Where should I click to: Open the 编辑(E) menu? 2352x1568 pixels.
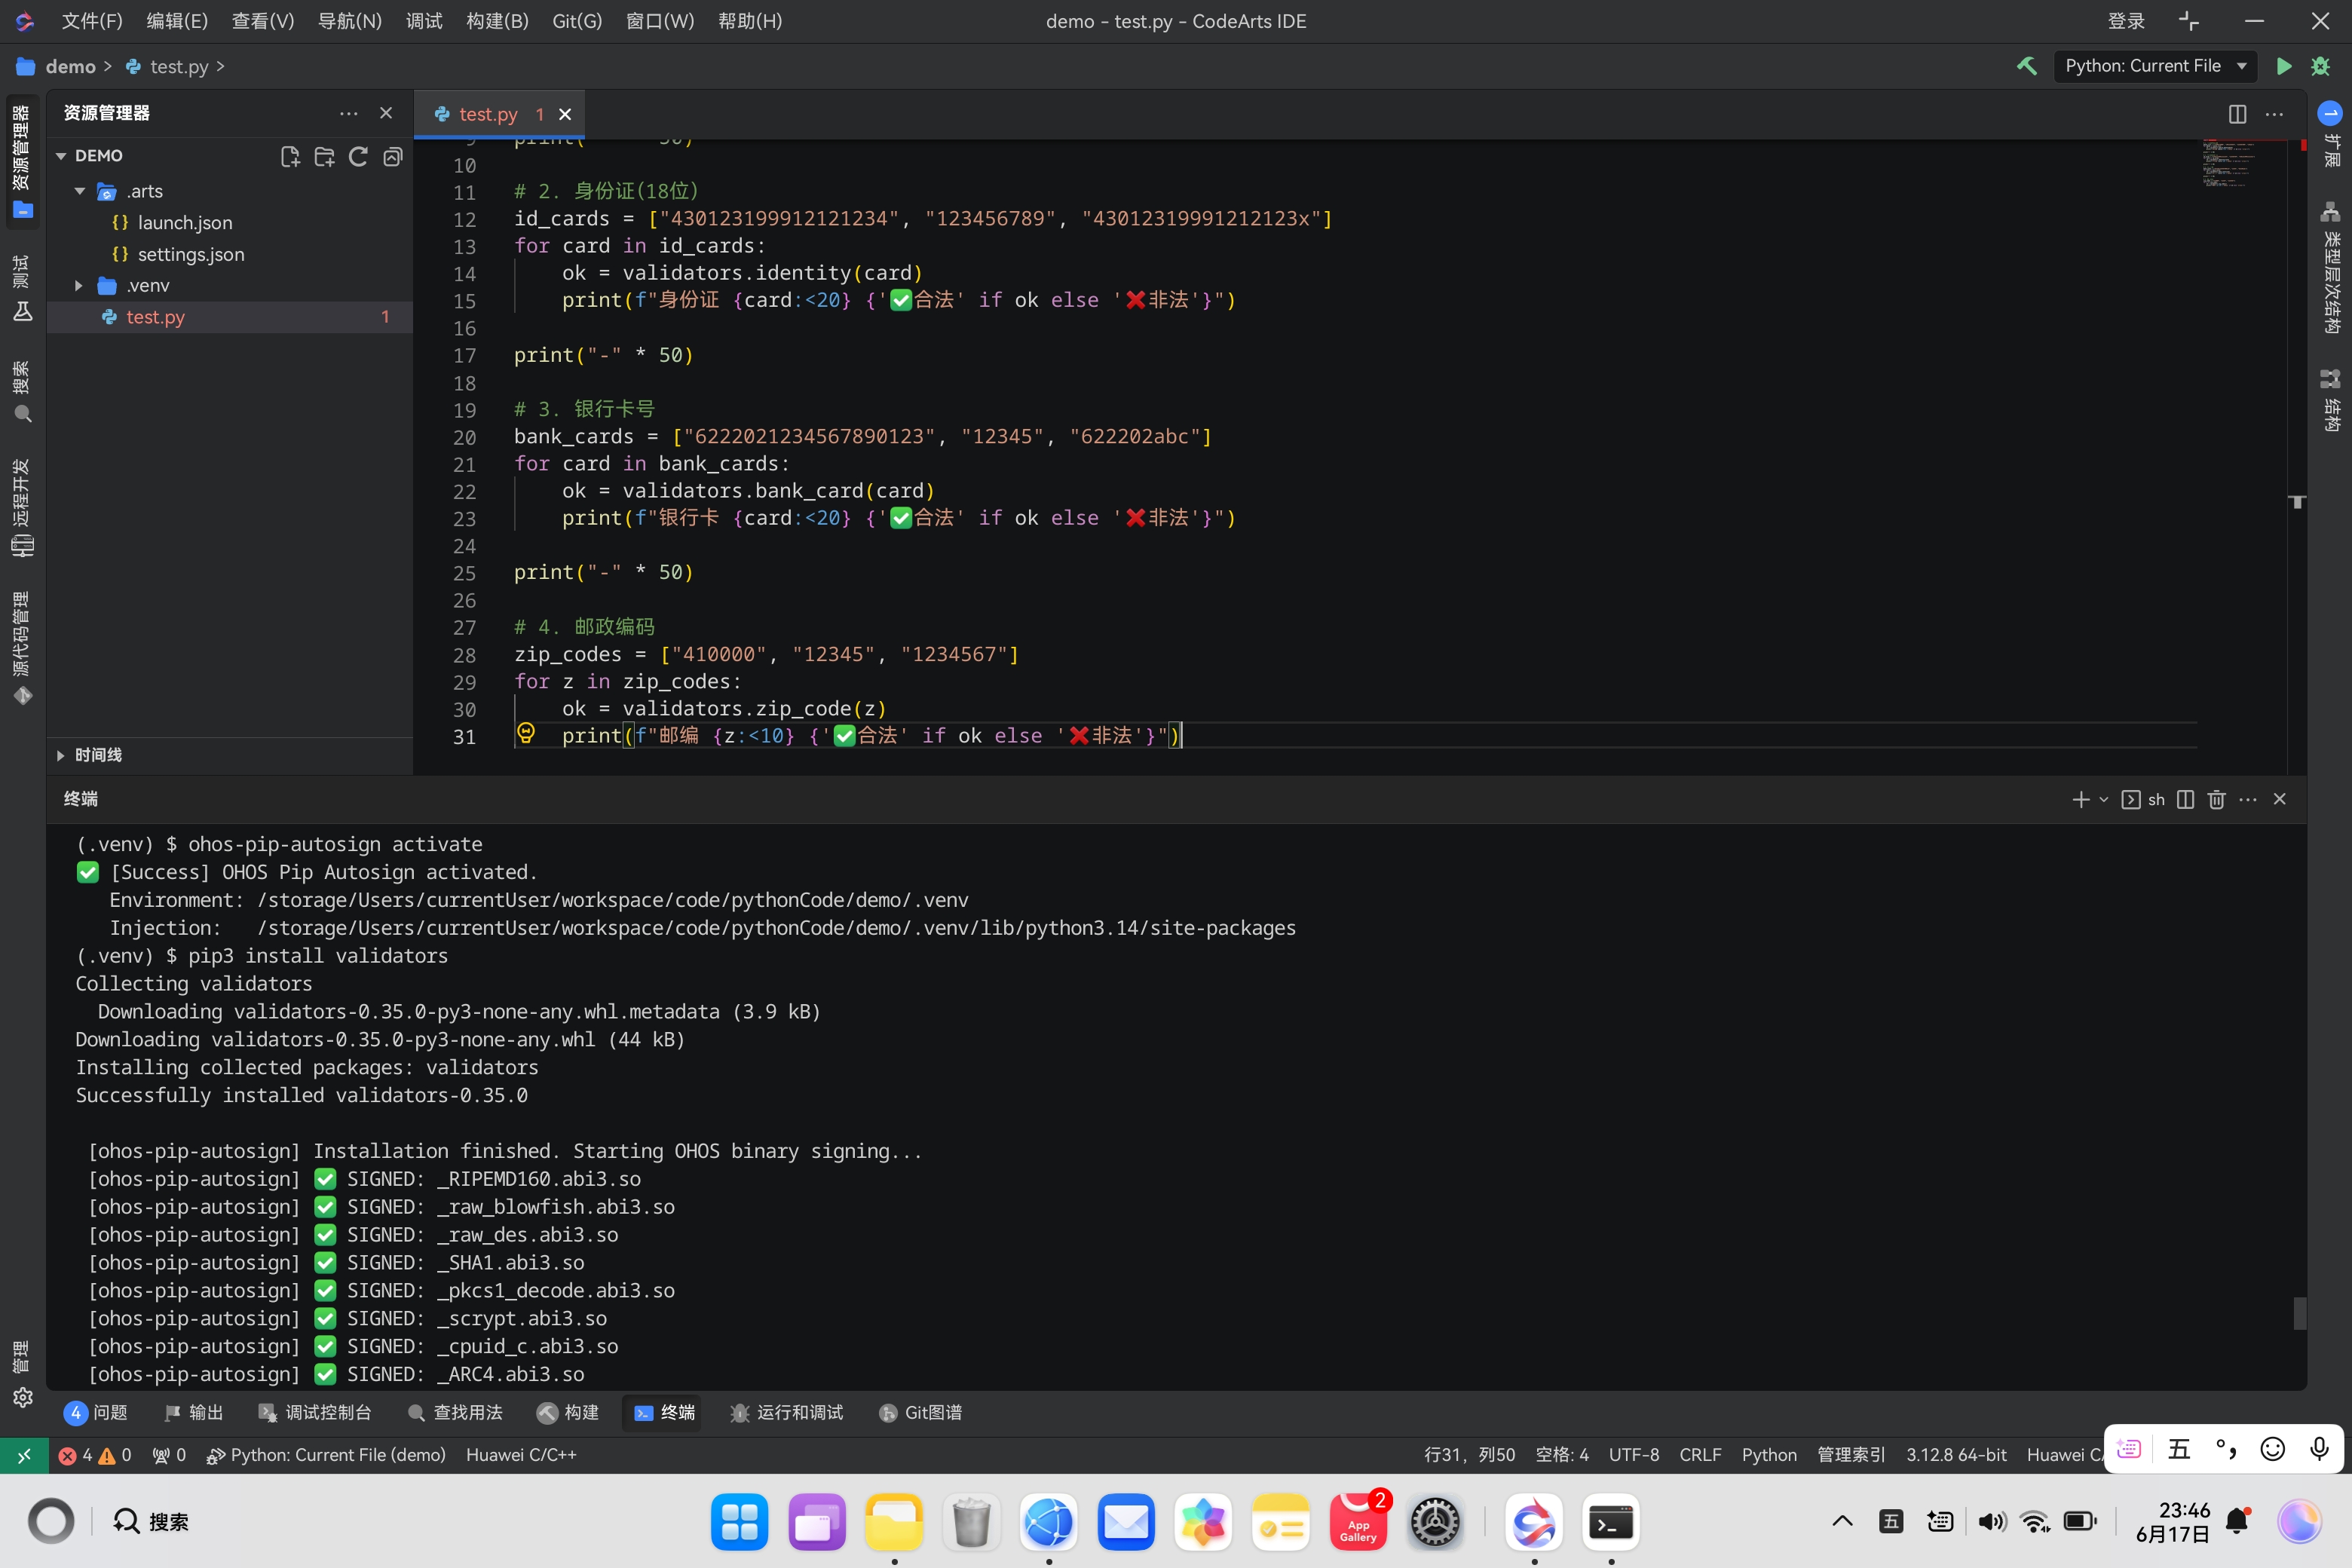pyautogui.click(x=177, y=21)
